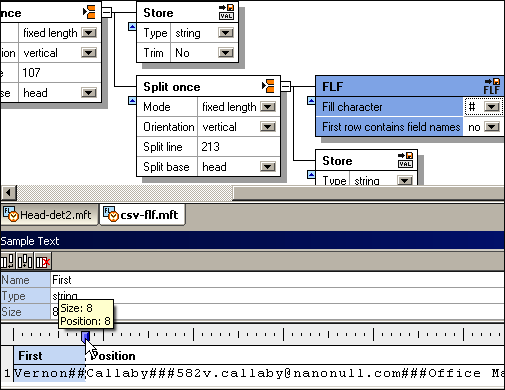Screen dimensions: 505x390
Task: Click the FLF title bar
Action: pyautogui.click(x=409, y=86)
